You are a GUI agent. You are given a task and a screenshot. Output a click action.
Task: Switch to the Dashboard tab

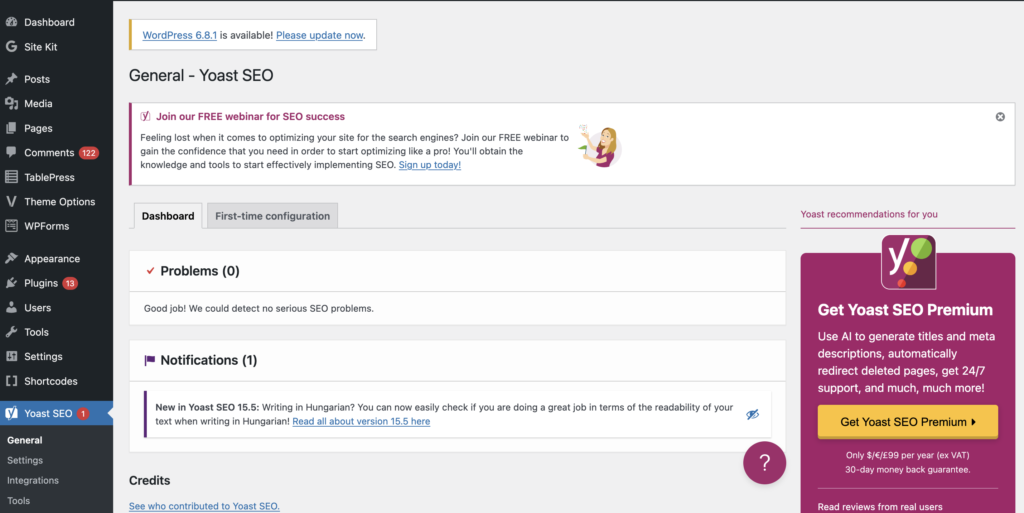[168, 216]
